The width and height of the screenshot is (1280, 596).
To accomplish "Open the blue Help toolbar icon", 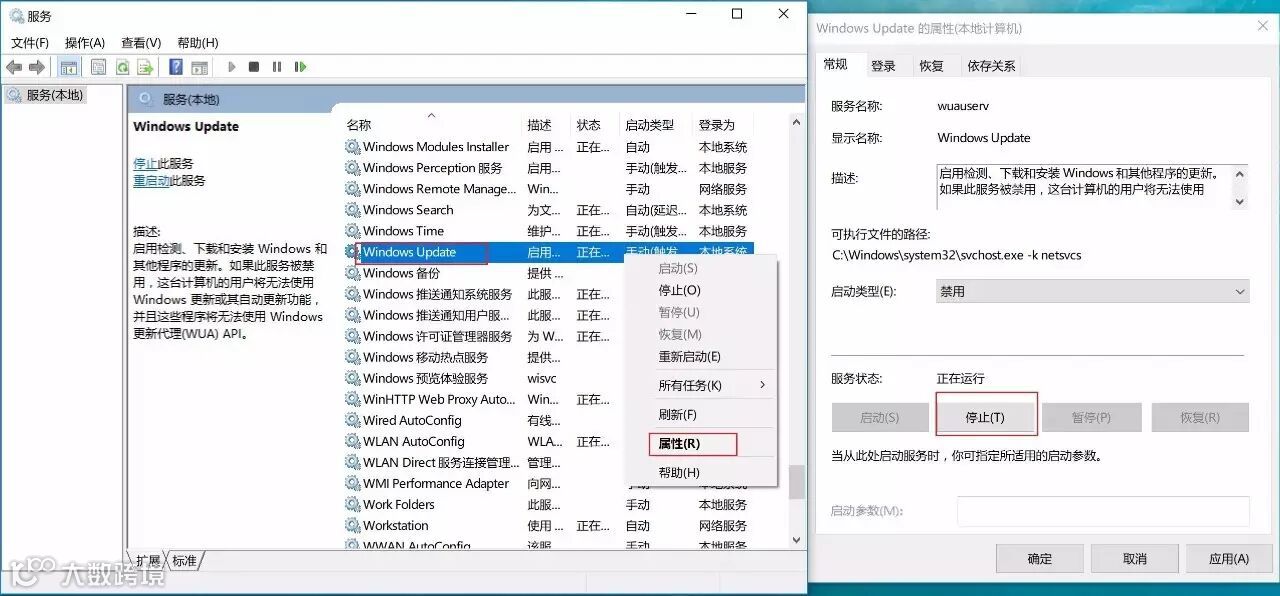I will tap(176, 67).
